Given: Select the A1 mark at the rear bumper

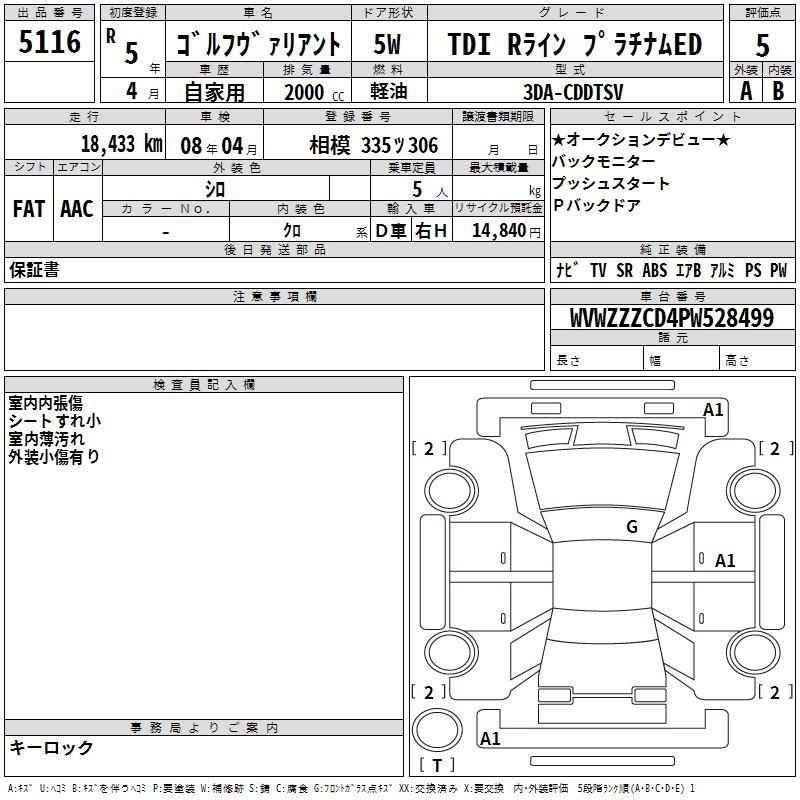Looking at the screenshot, I should tap(491, 739).
